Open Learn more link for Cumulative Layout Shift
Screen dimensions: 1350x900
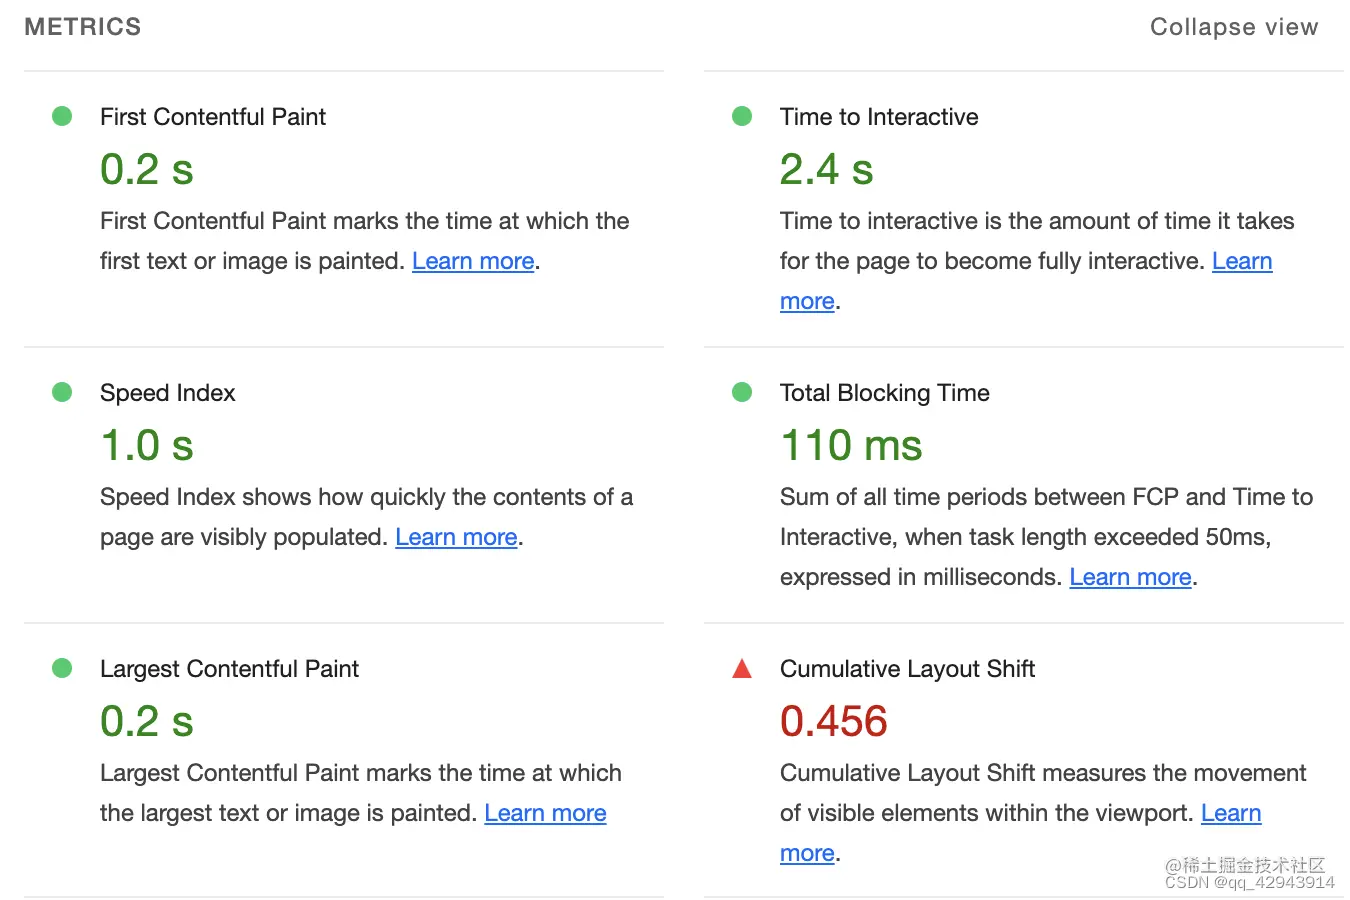click(1231, 813)
